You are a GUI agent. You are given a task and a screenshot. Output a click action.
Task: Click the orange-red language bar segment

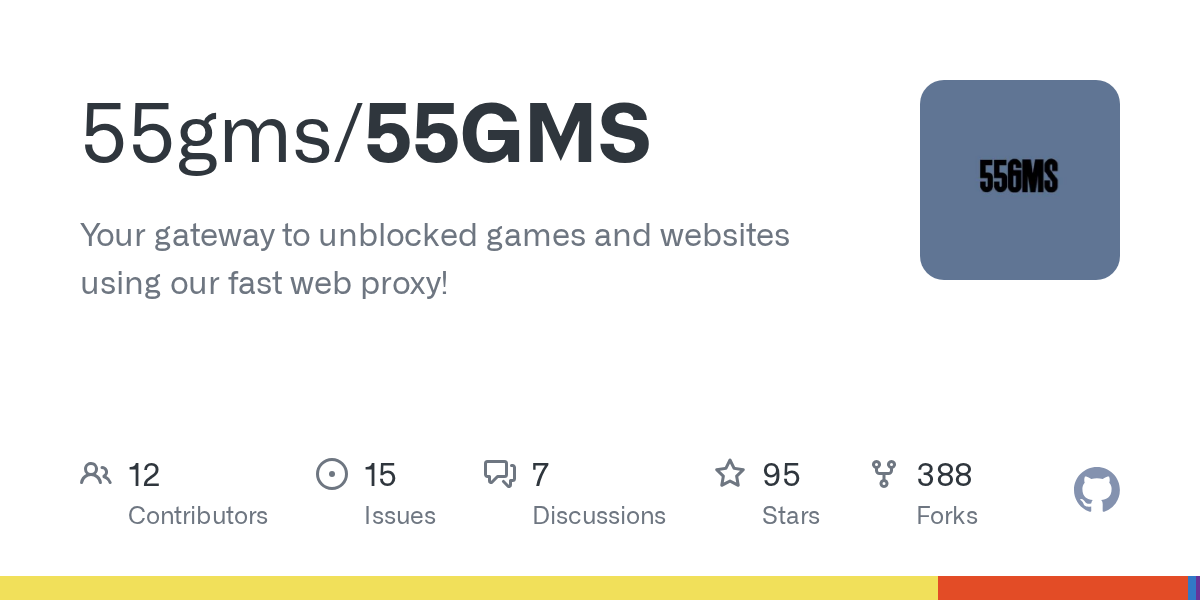click(1063, 588)
